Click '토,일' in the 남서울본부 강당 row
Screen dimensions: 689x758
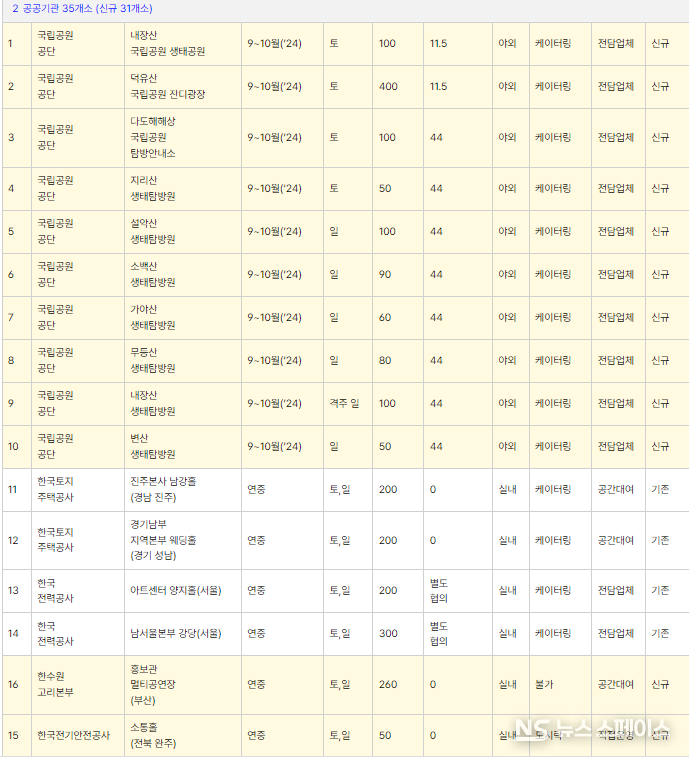[x=340, y=634]
